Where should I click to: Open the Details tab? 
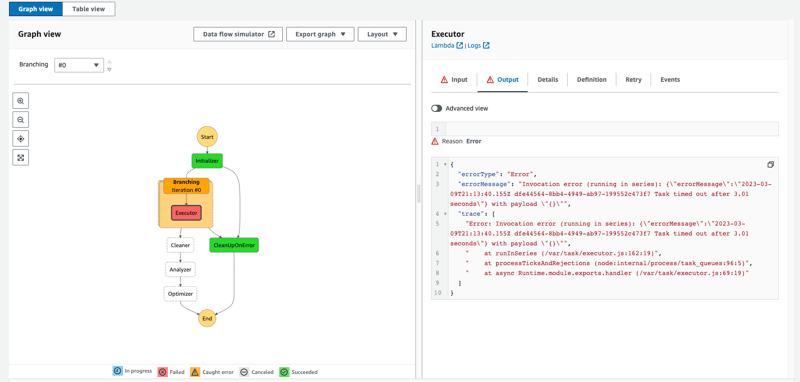pos(547,80)
